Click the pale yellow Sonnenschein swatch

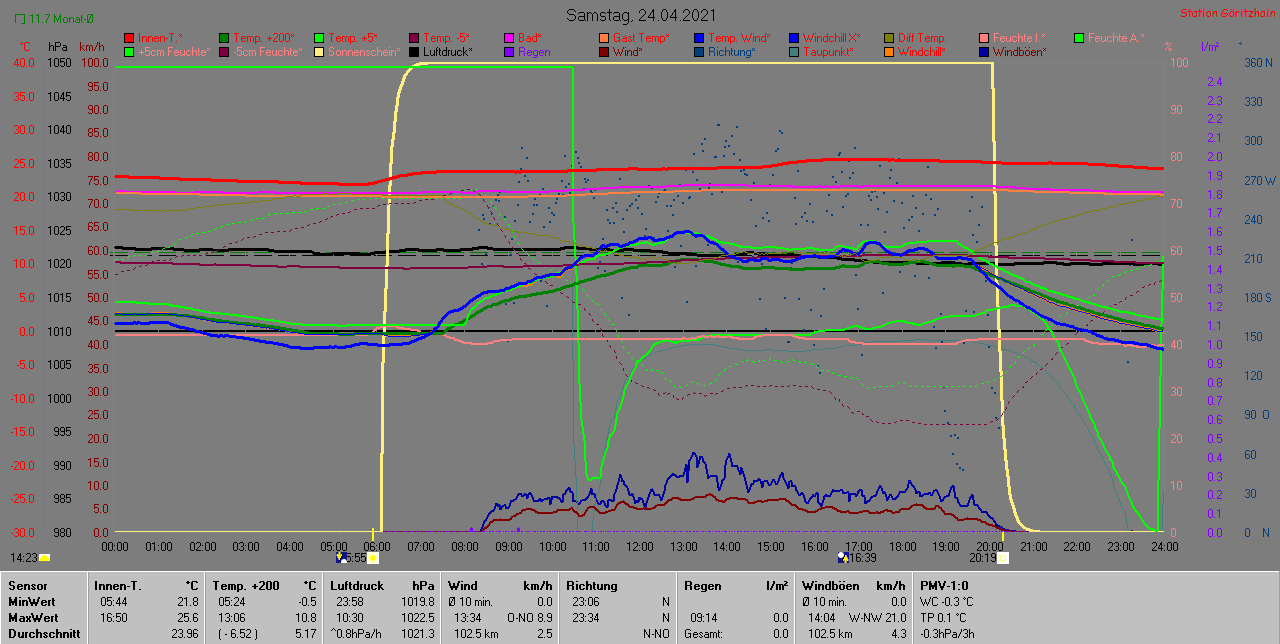[x=319, y=52]
